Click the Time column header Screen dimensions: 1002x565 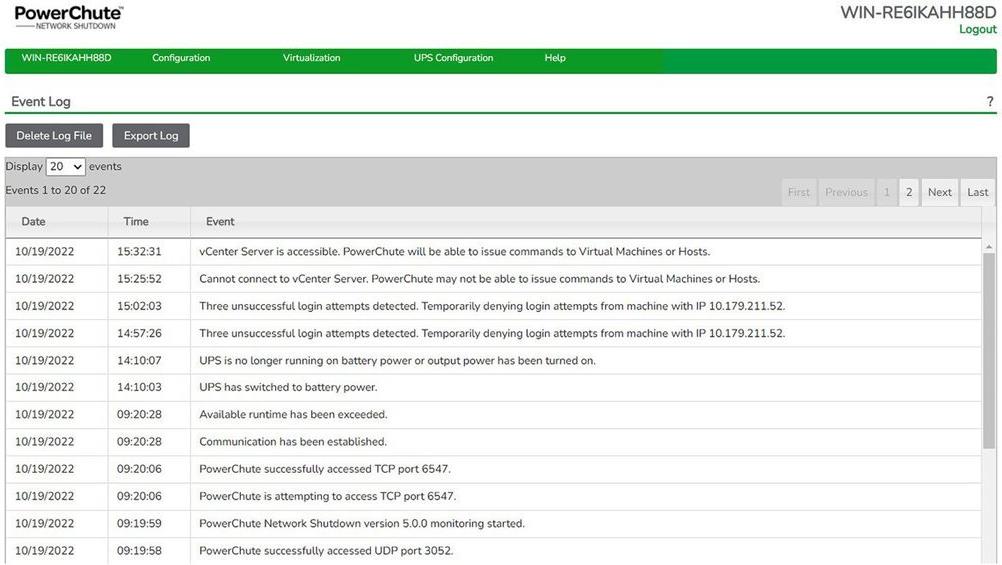pyautogui.click(x=136, y=222)
